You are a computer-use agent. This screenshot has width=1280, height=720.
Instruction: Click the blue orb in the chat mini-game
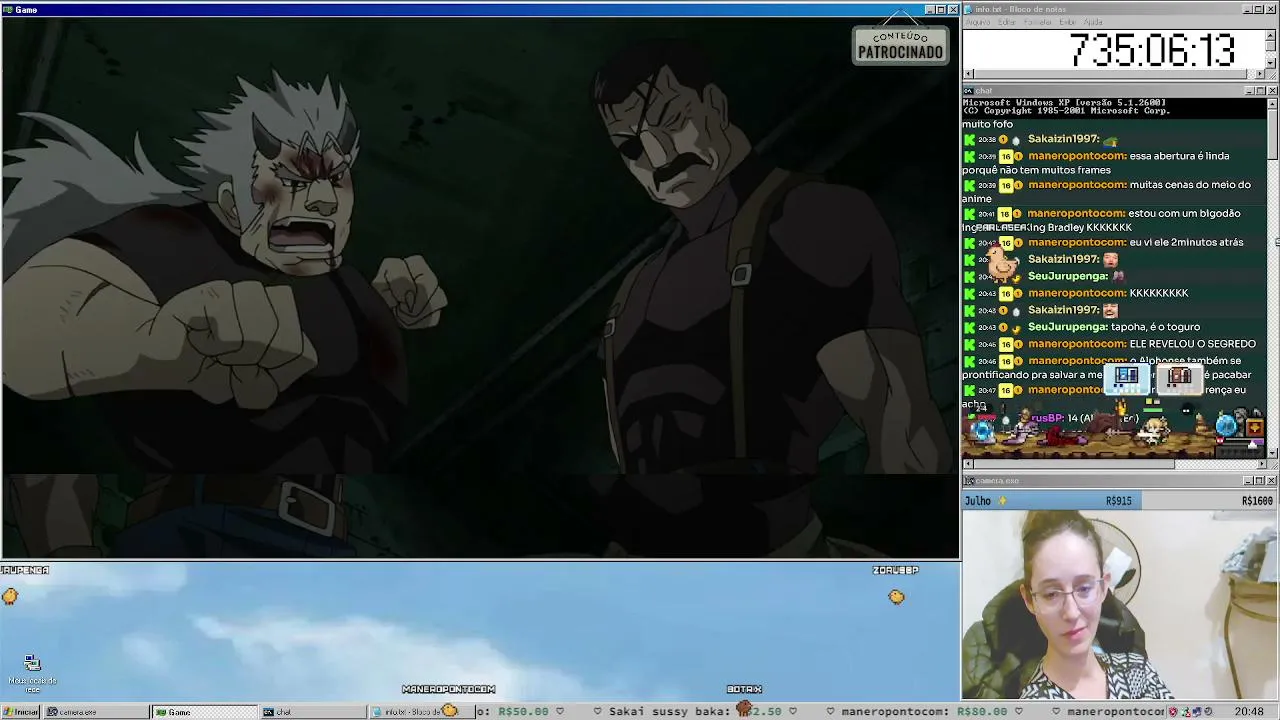click(x=1227, y=427)
